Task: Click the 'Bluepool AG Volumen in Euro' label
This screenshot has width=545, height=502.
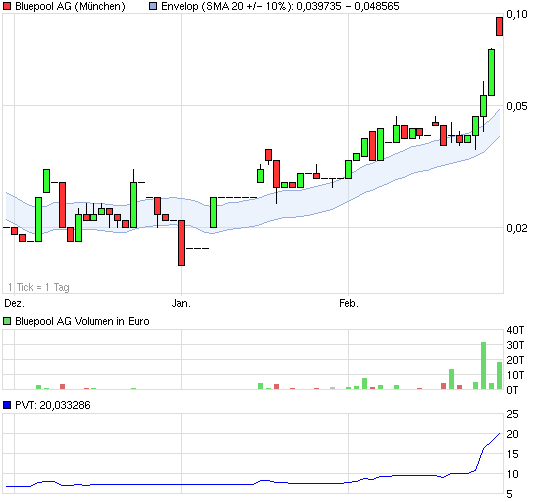Action: point(82,321)
